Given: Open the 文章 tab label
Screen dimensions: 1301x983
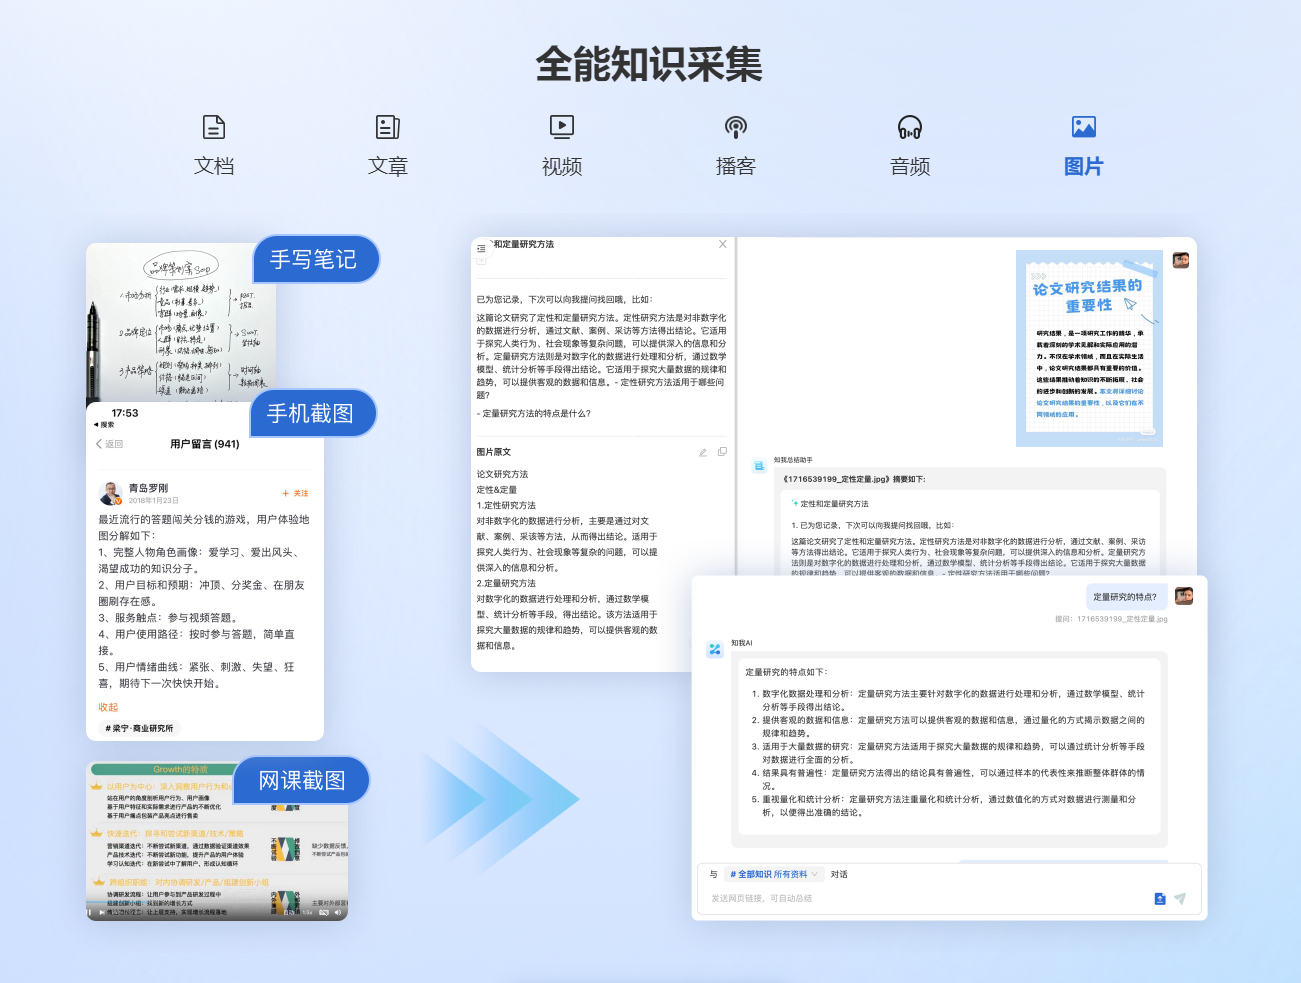Looking at the screenshot, I should [388, 166].
